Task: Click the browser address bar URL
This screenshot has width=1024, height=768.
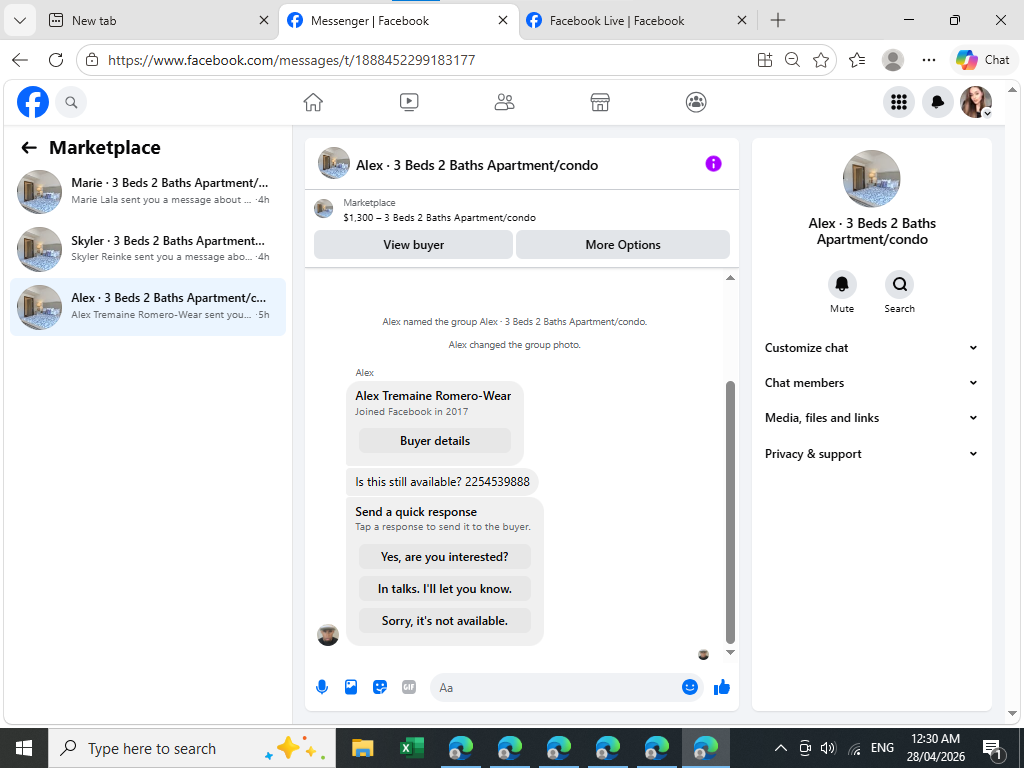Action: [x=291, y=60]
